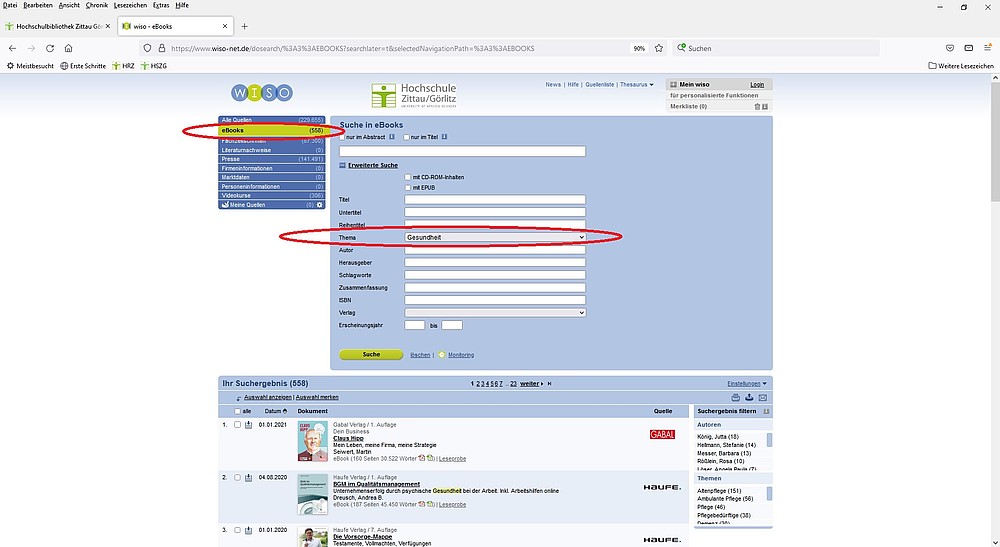
Task: Open the 'Claus Hipp' book title link
Action: pos(319,438)
